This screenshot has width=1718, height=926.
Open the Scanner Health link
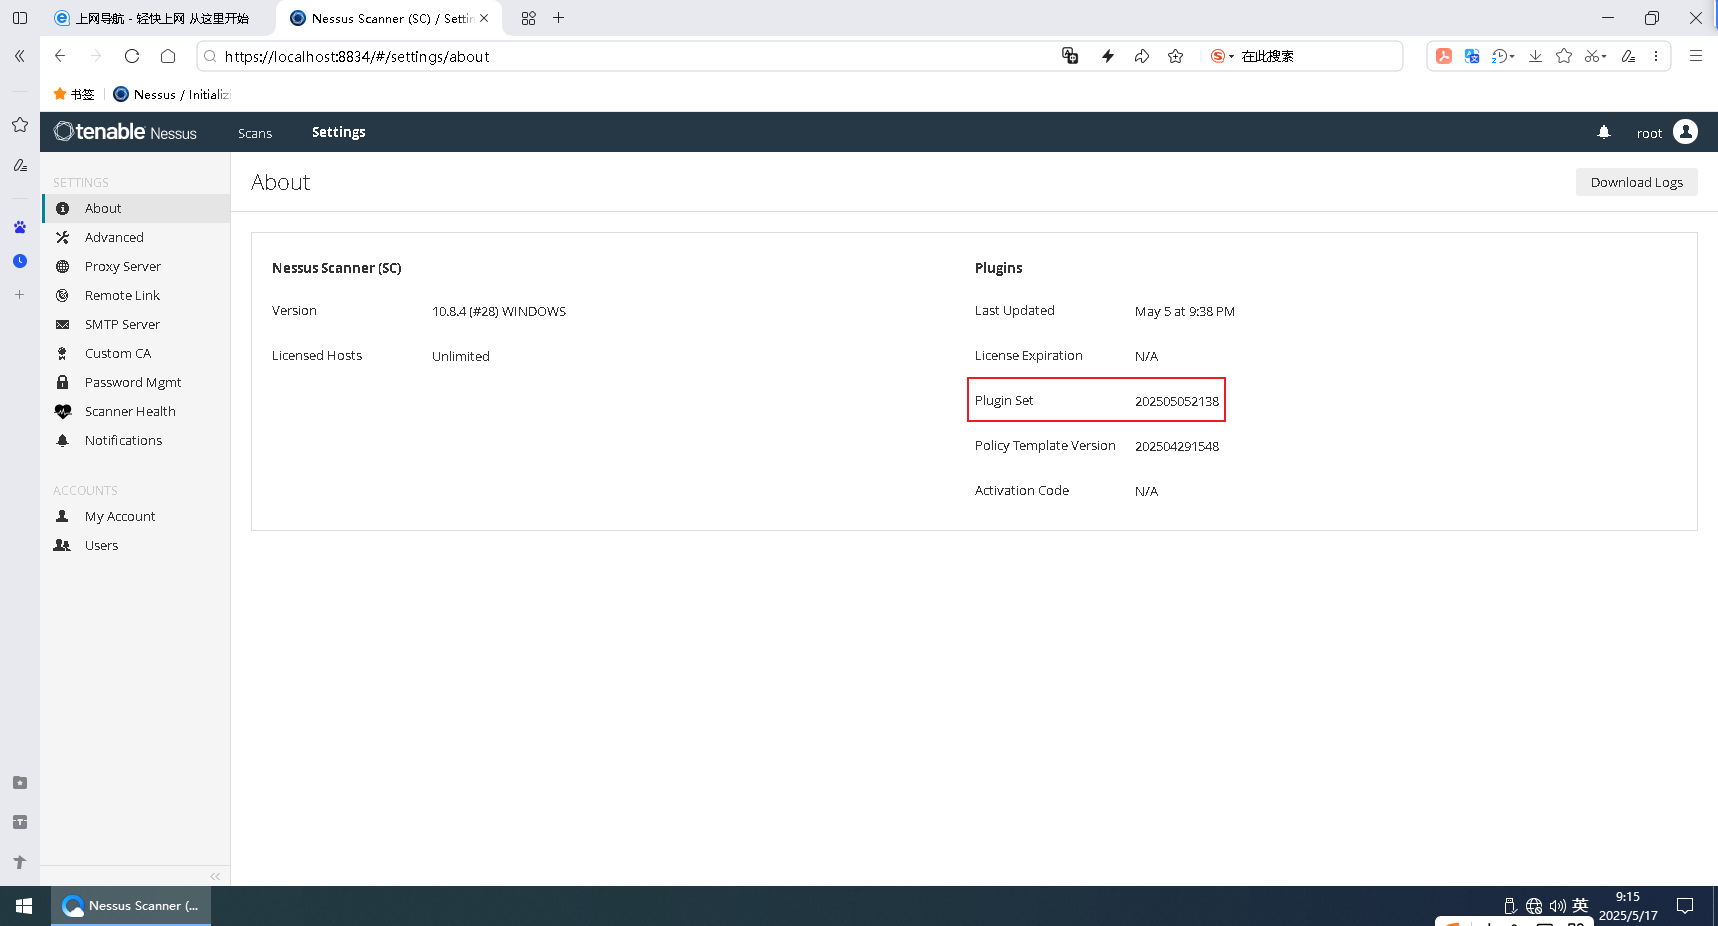coord(130,412)
